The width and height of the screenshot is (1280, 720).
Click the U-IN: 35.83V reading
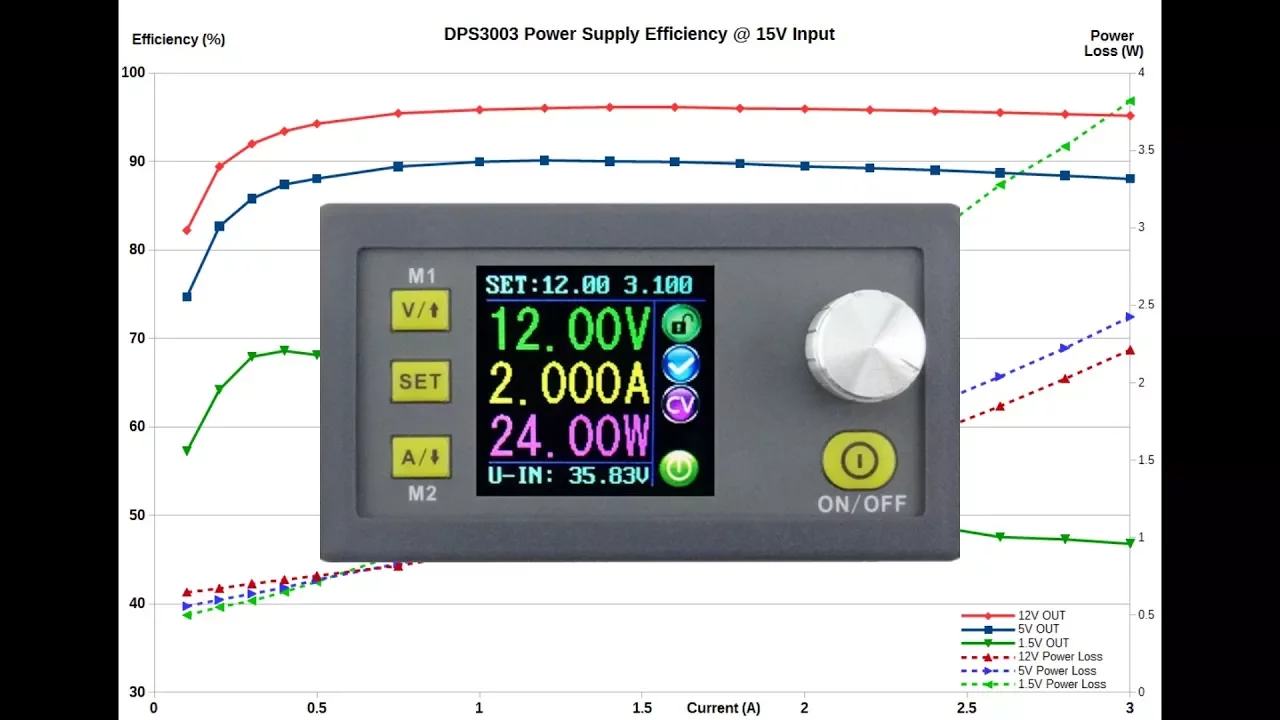(568, 475)
